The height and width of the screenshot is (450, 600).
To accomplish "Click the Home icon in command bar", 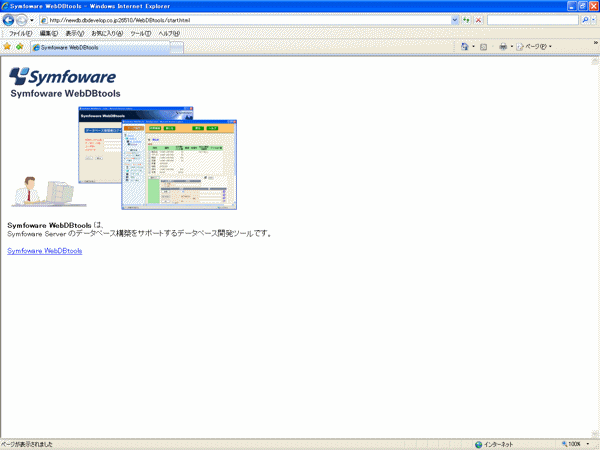I will 467,46.
